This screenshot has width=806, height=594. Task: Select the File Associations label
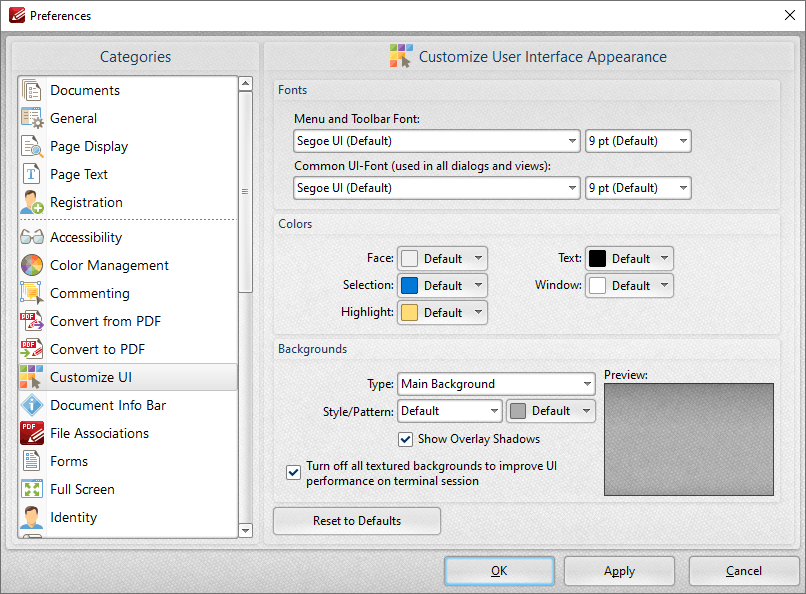(99, 433)
